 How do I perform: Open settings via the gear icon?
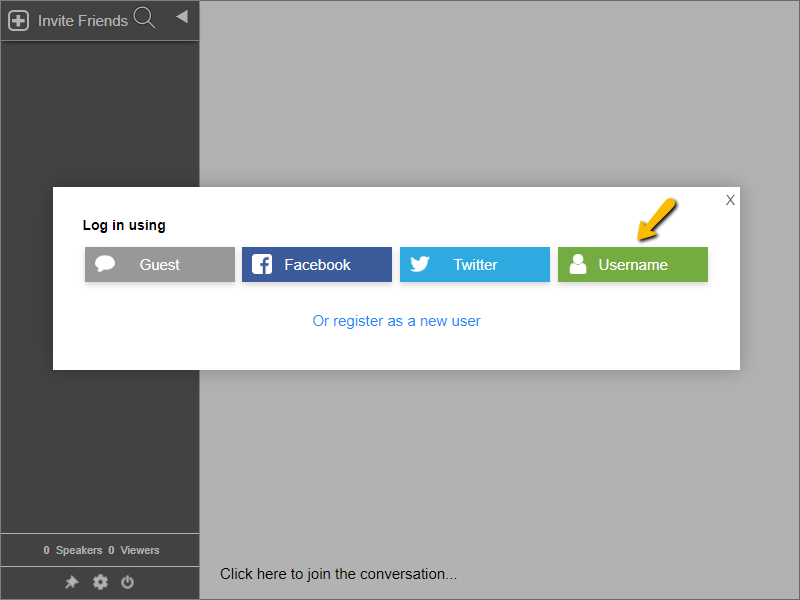point(99,582)
